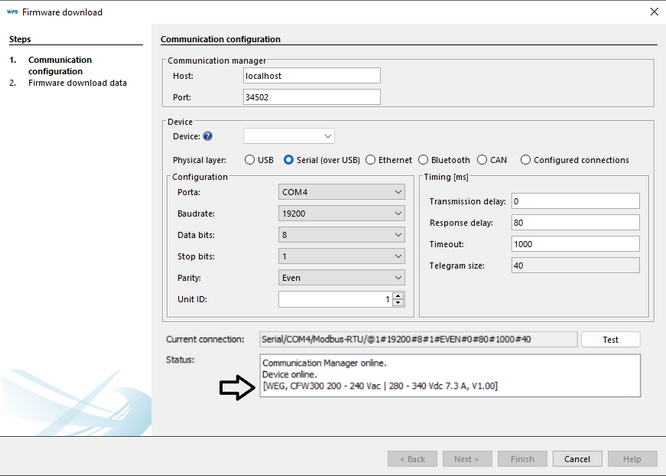Click the Response delay field

tap(574, 222)
